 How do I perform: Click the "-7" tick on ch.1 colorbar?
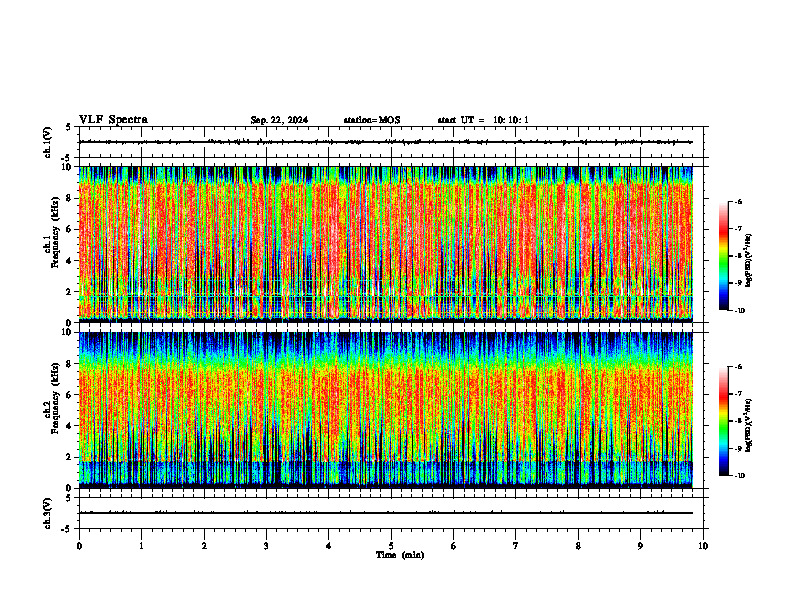click(x=739, y=229)
